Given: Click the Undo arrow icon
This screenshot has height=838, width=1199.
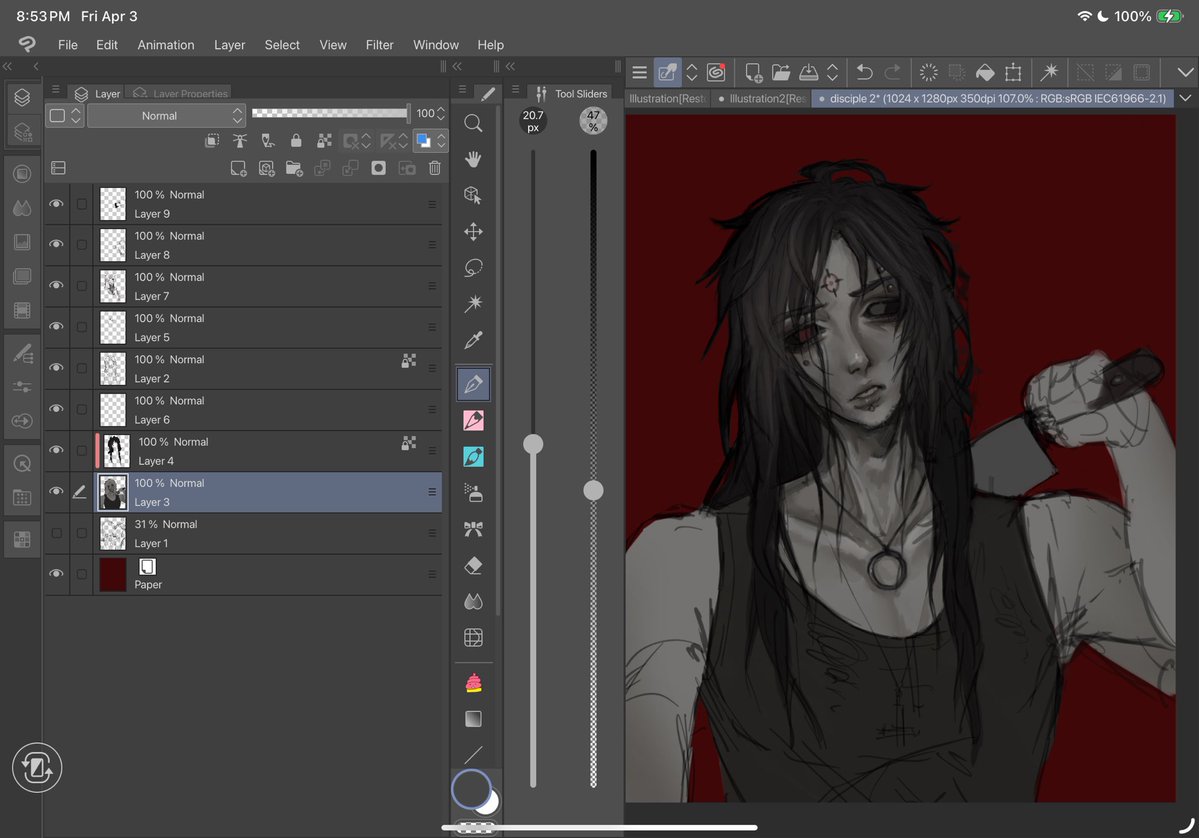Looking at the screenshot, I should point(865,72).
